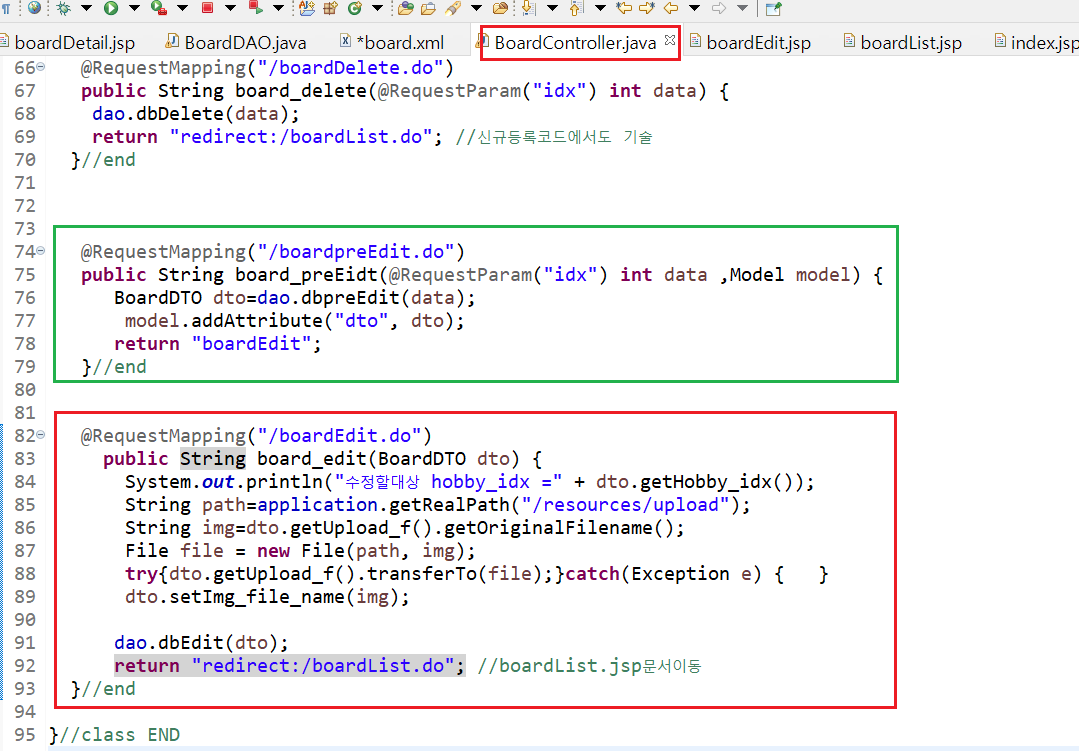Open External Tools dropdown arrow
Viewport: 1079px width, 751px height.
tap(182, 8)
